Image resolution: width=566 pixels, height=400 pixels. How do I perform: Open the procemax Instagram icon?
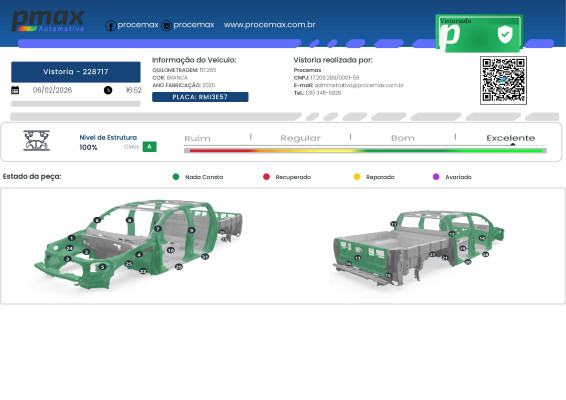tap(166, 26)
